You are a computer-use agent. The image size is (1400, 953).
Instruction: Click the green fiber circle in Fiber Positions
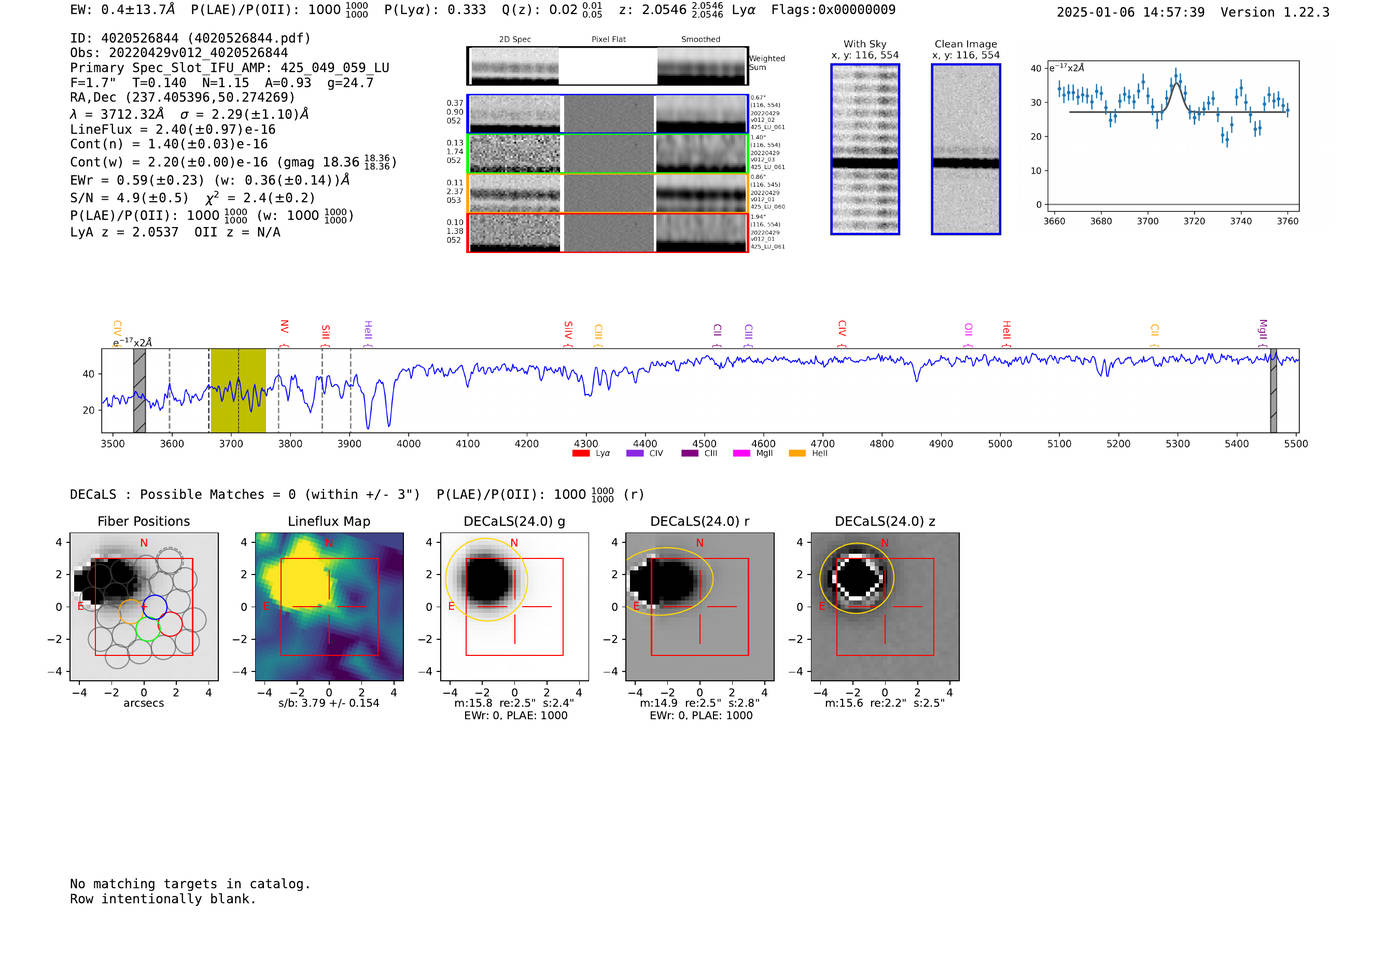147,629
